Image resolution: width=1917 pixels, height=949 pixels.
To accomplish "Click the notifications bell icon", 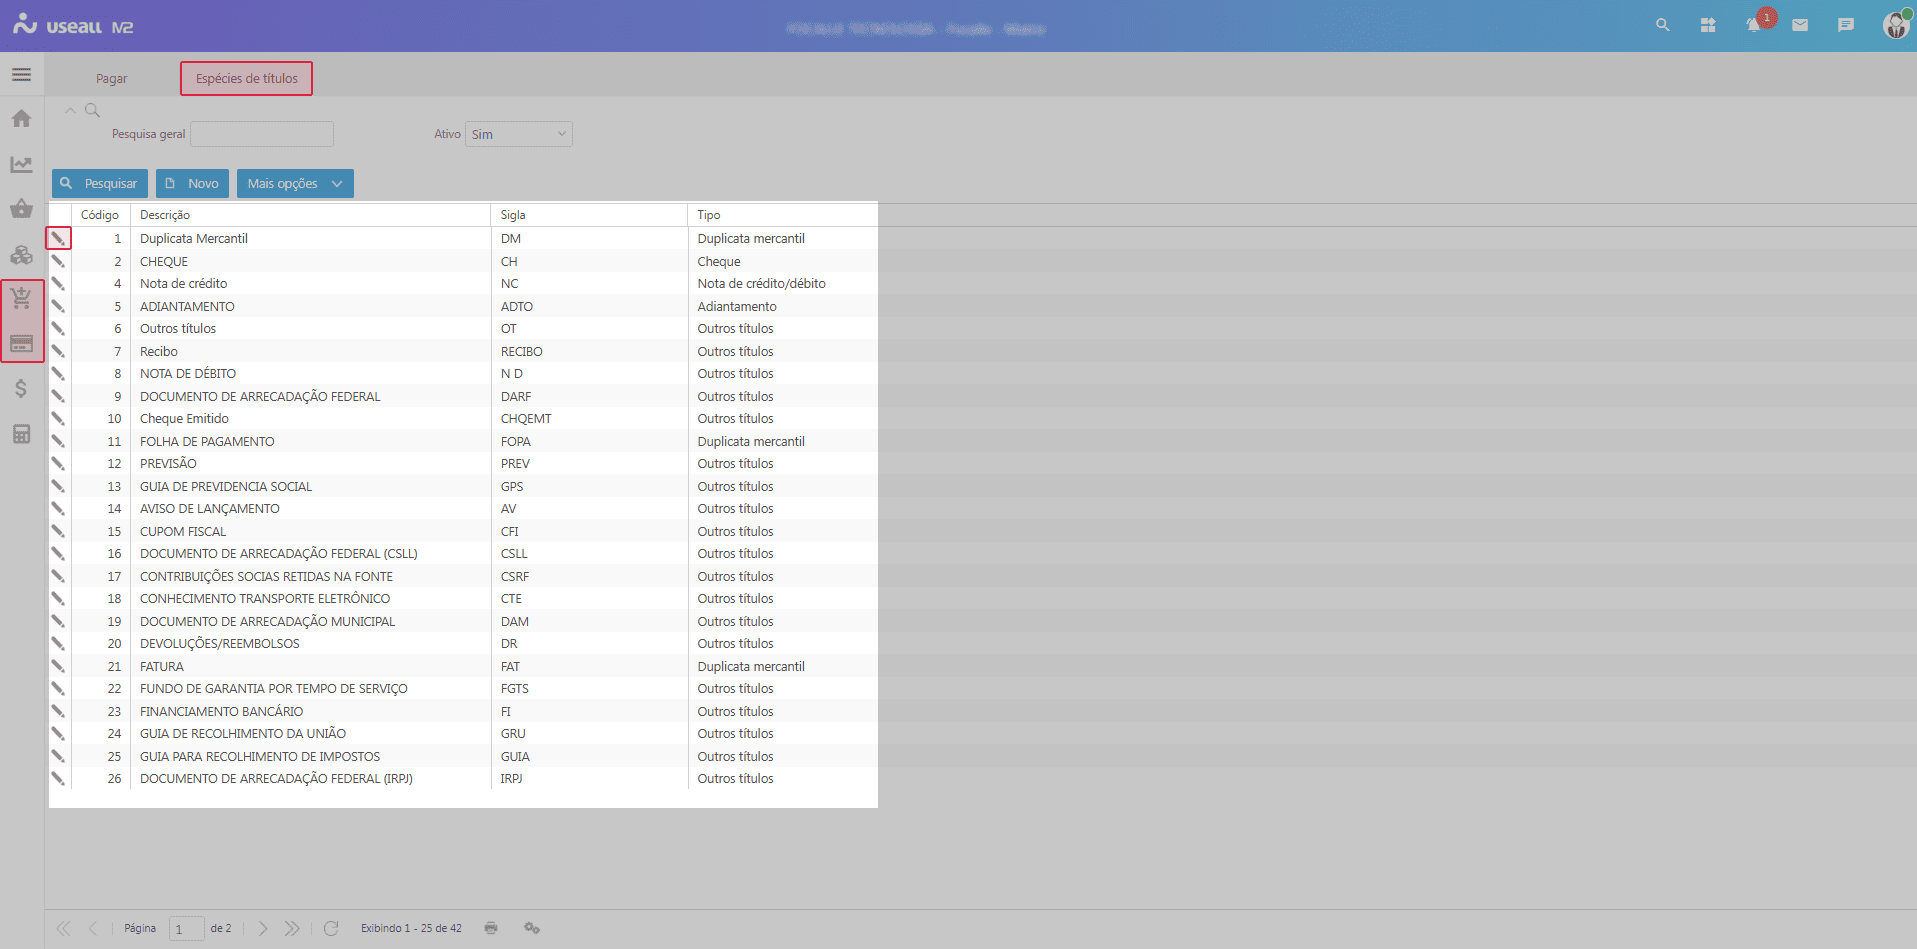I will click(x=1753, y=26).
